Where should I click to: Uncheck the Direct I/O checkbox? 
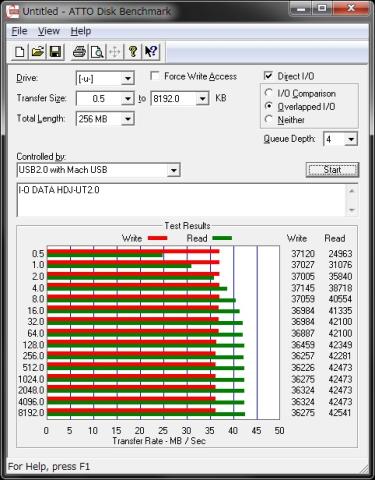point(268,76)
